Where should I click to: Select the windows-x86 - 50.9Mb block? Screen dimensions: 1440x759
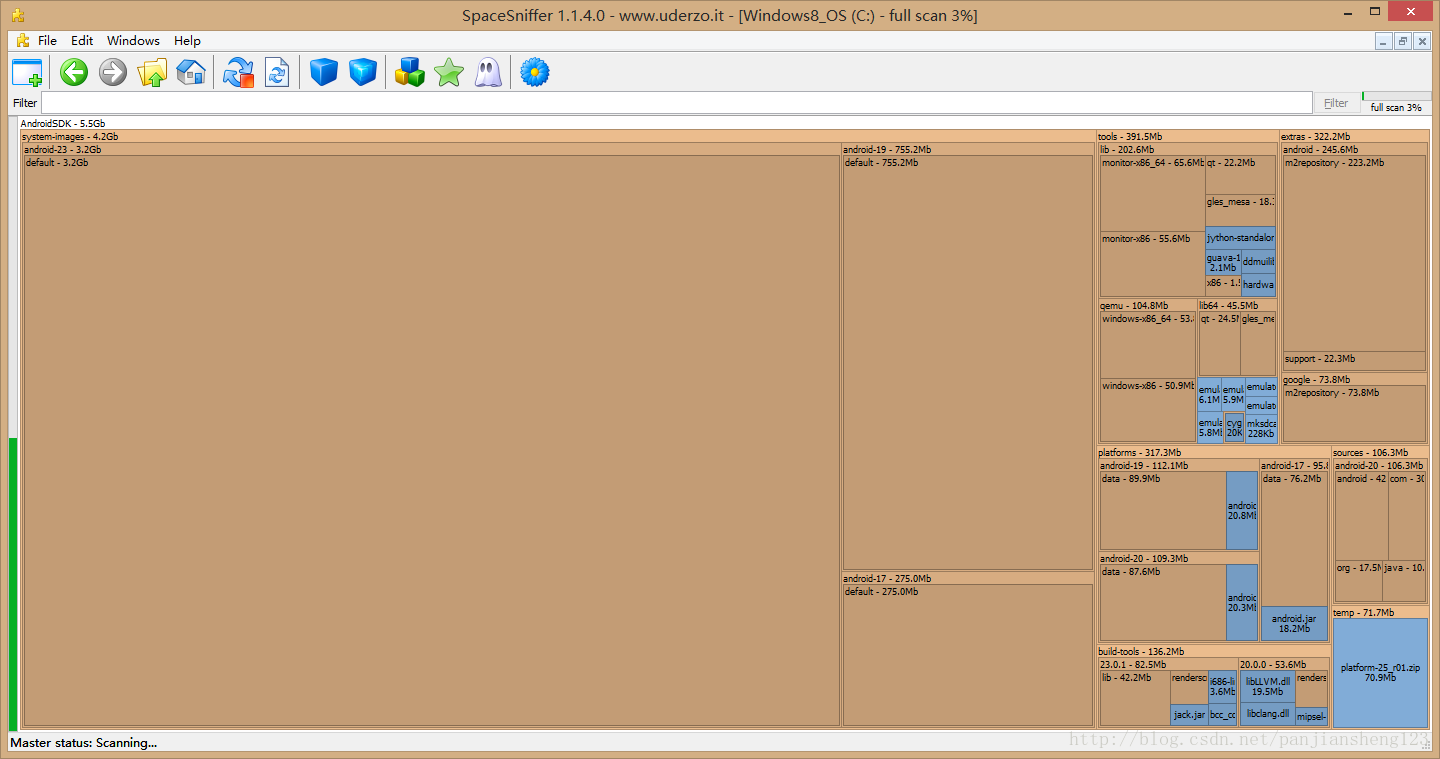1148,410
